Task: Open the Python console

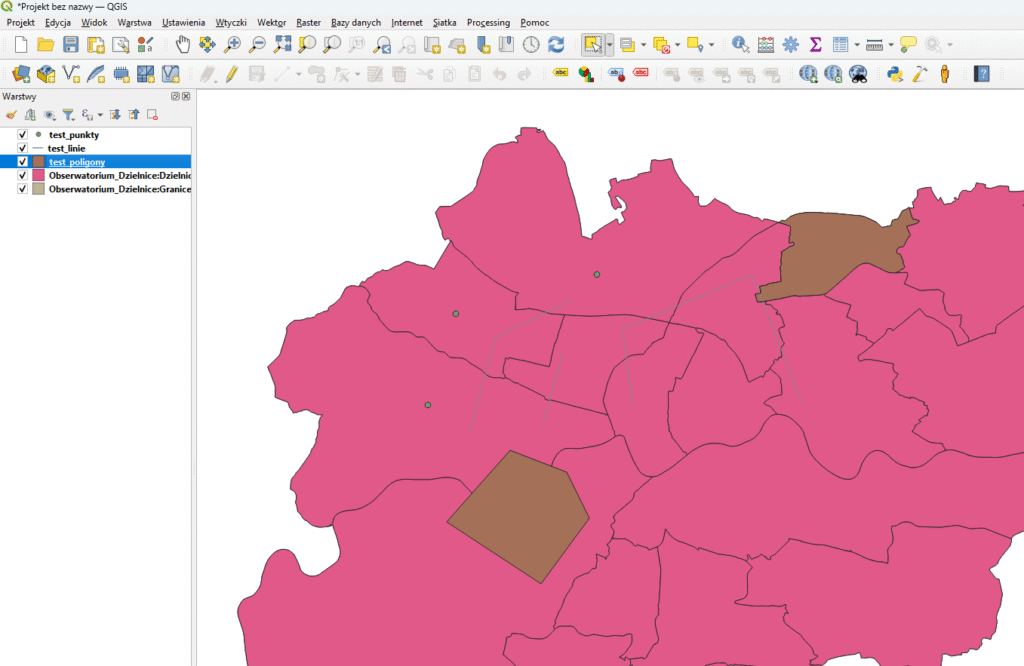Action: click(895, 73)
